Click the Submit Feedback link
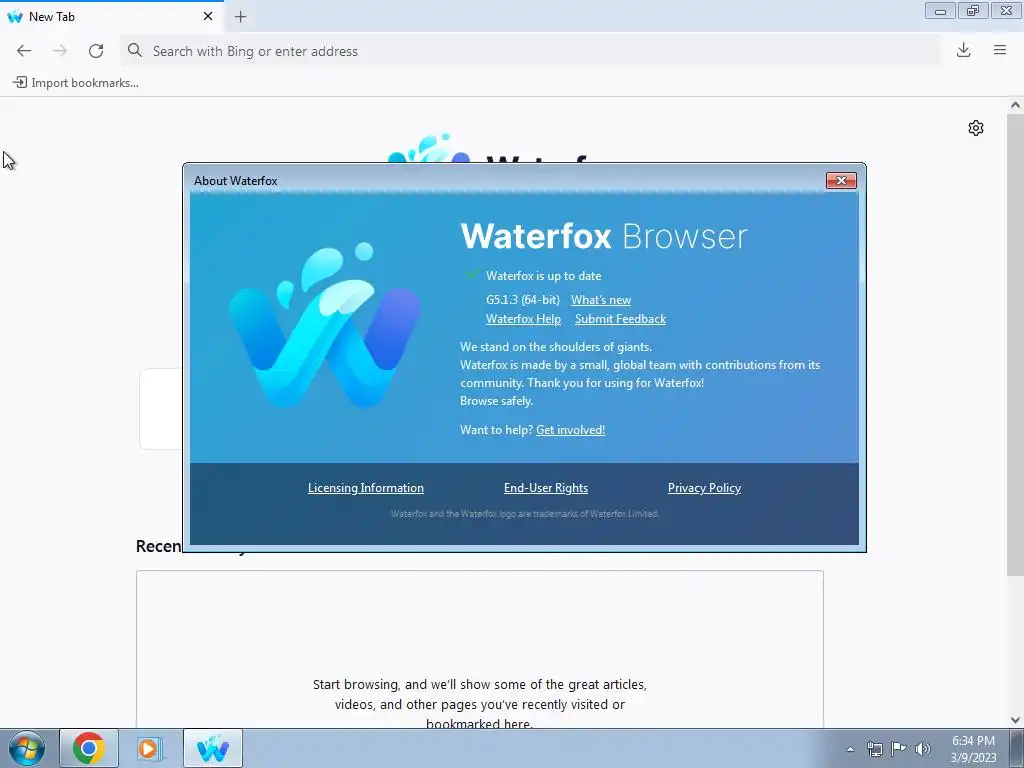 (620, 319)
